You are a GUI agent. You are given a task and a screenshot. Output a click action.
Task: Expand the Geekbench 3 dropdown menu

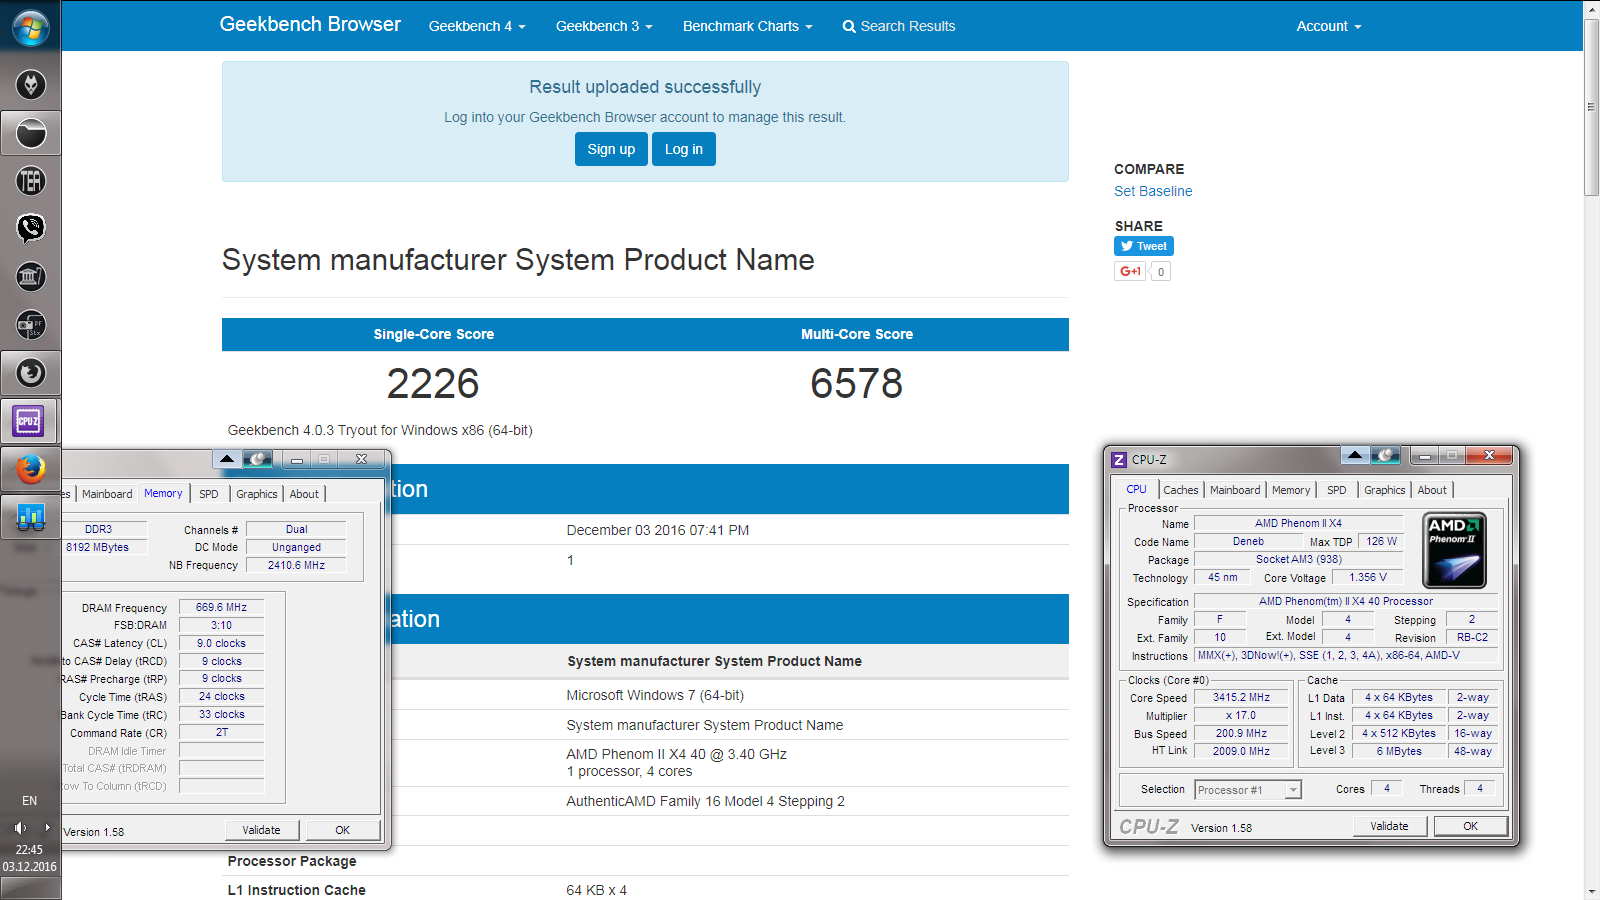click(604, 26)
